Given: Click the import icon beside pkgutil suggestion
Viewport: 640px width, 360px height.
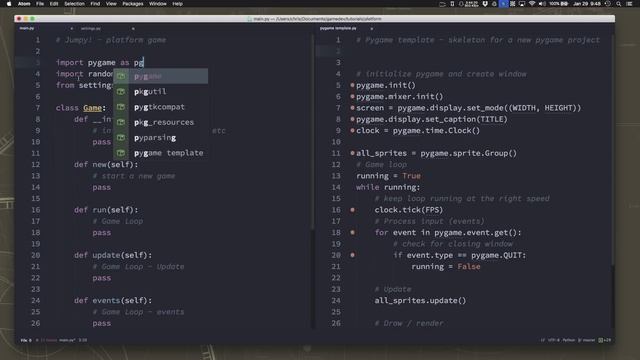Looking at the screenshot, I should (x=121, y=91).
